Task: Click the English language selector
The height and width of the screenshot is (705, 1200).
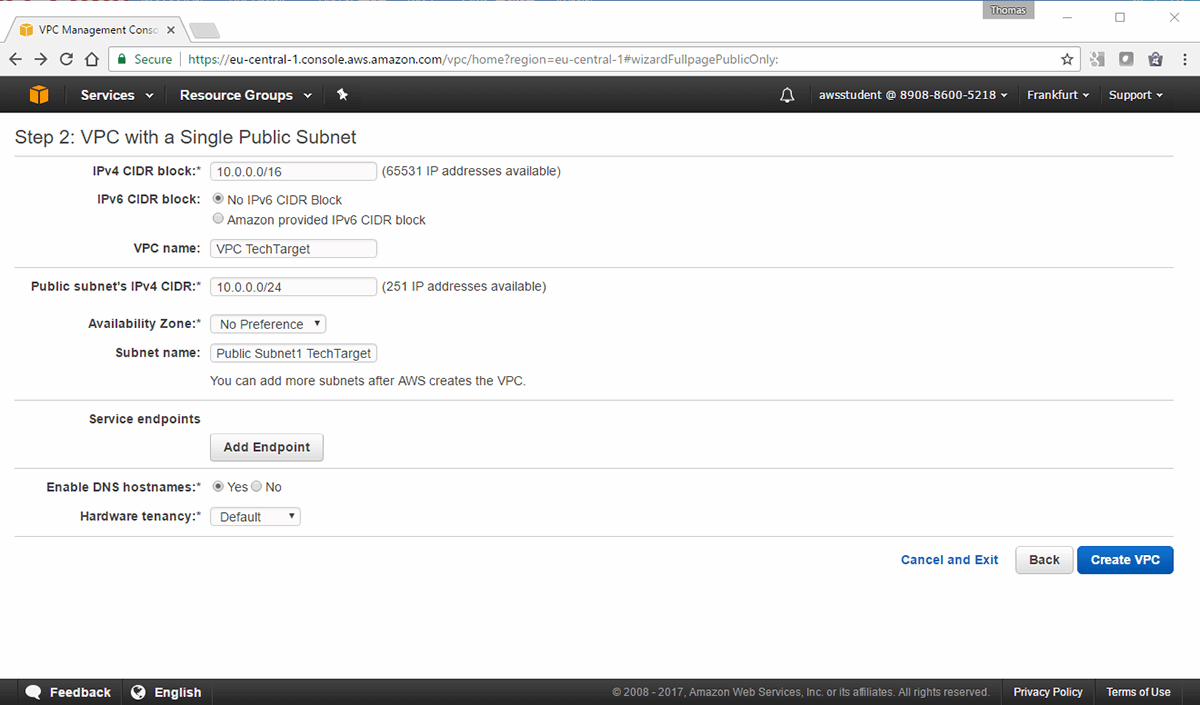Action: tap(166, 692)
